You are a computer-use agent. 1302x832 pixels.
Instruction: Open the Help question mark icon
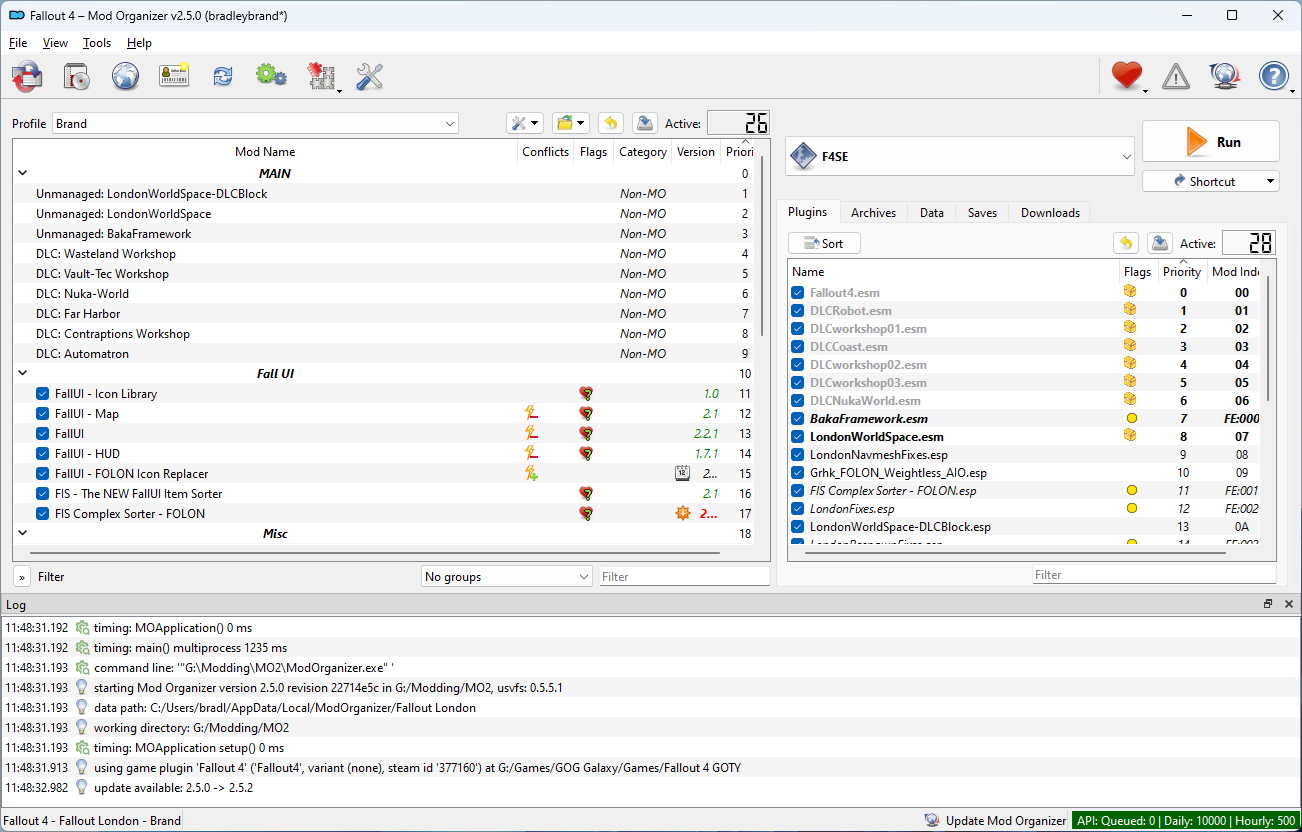click(1274, 76)
